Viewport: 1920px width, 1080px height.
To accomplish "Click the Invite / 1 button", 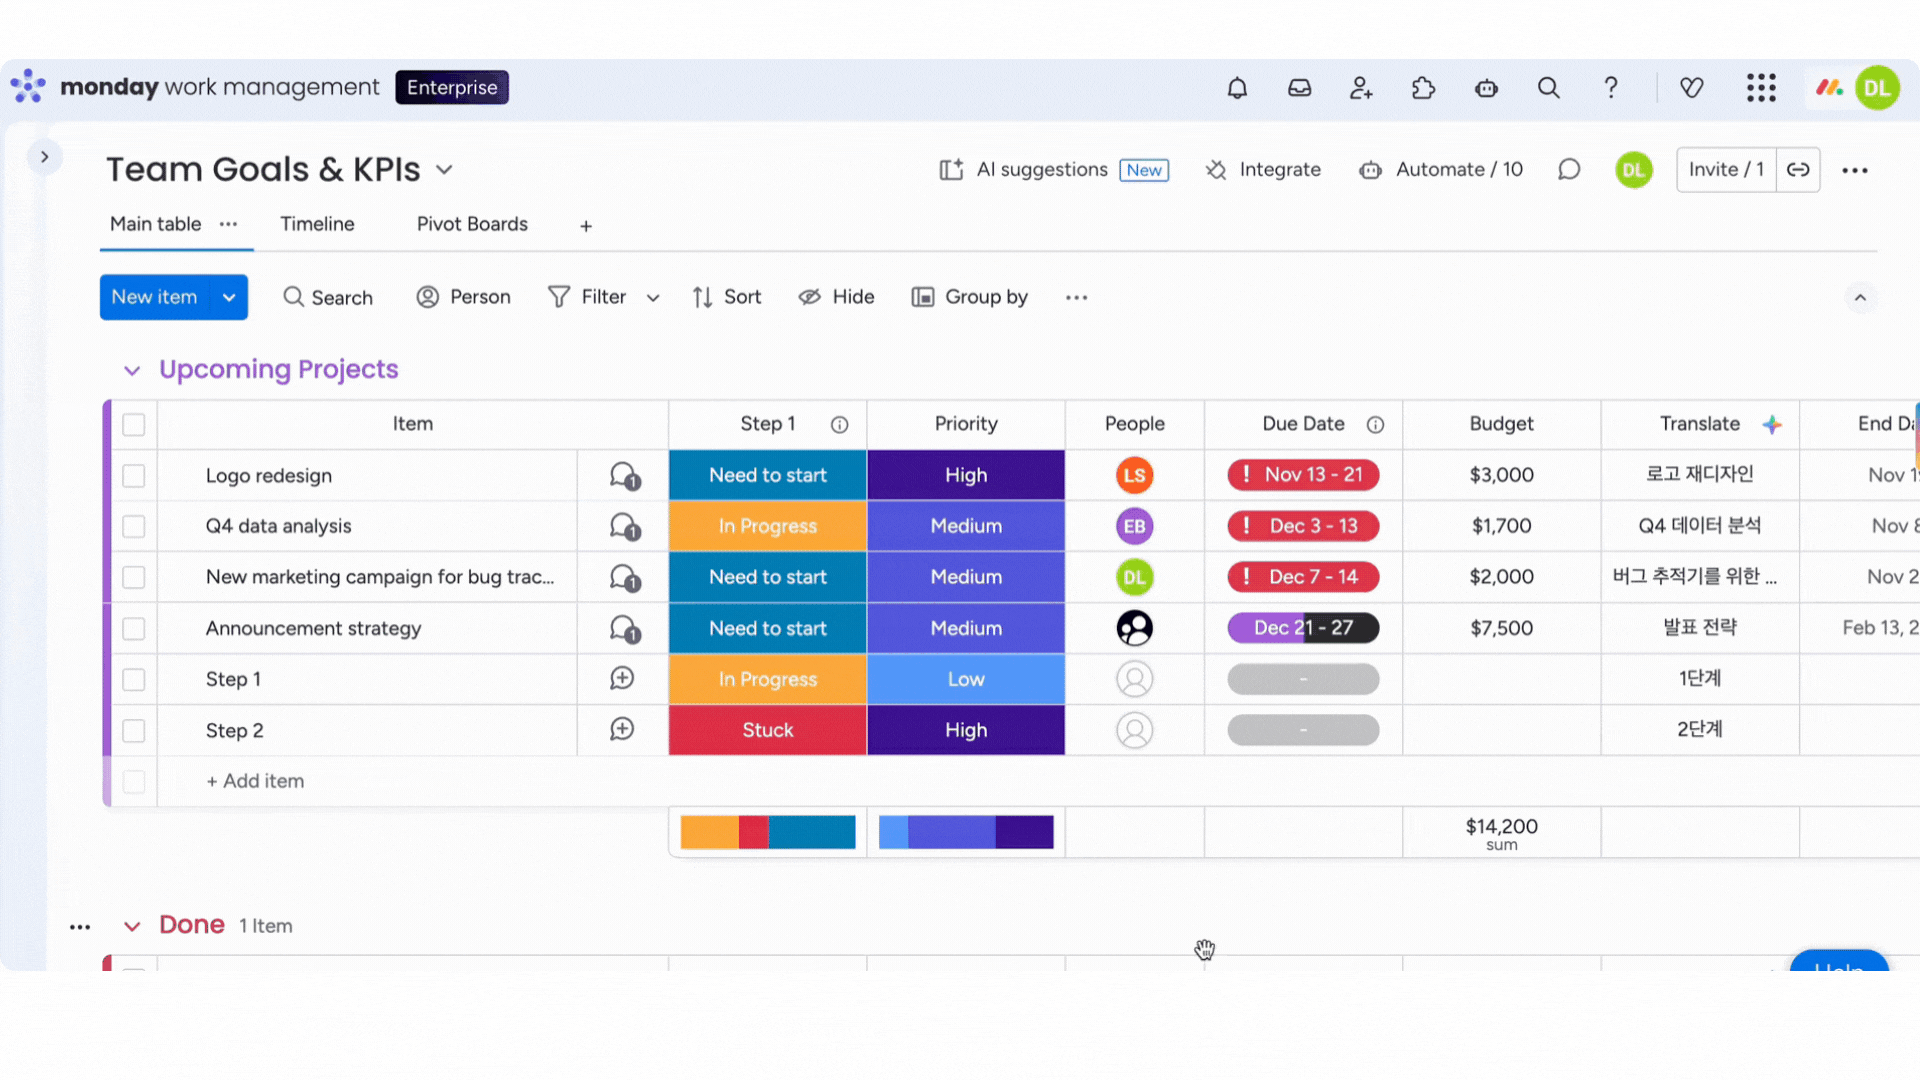I will point(1726,170).
